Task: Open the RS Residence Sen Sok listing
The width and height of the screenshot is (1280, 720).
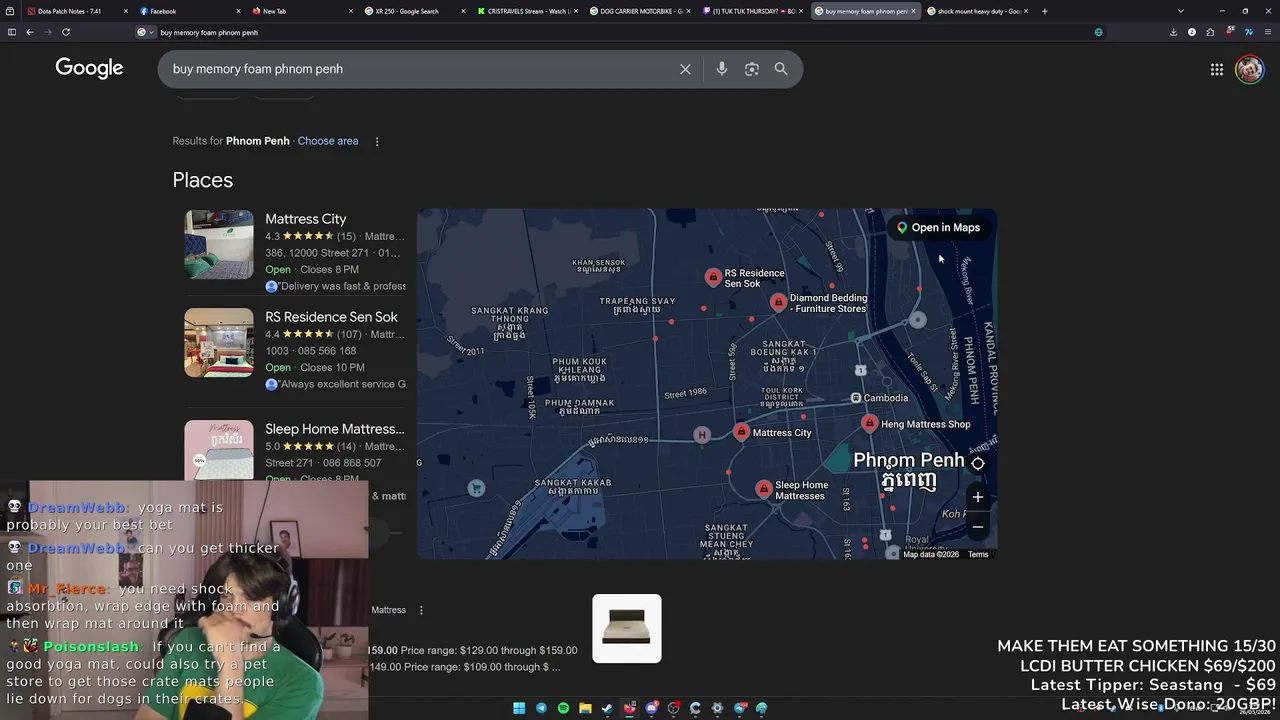Action: point(331,317)
